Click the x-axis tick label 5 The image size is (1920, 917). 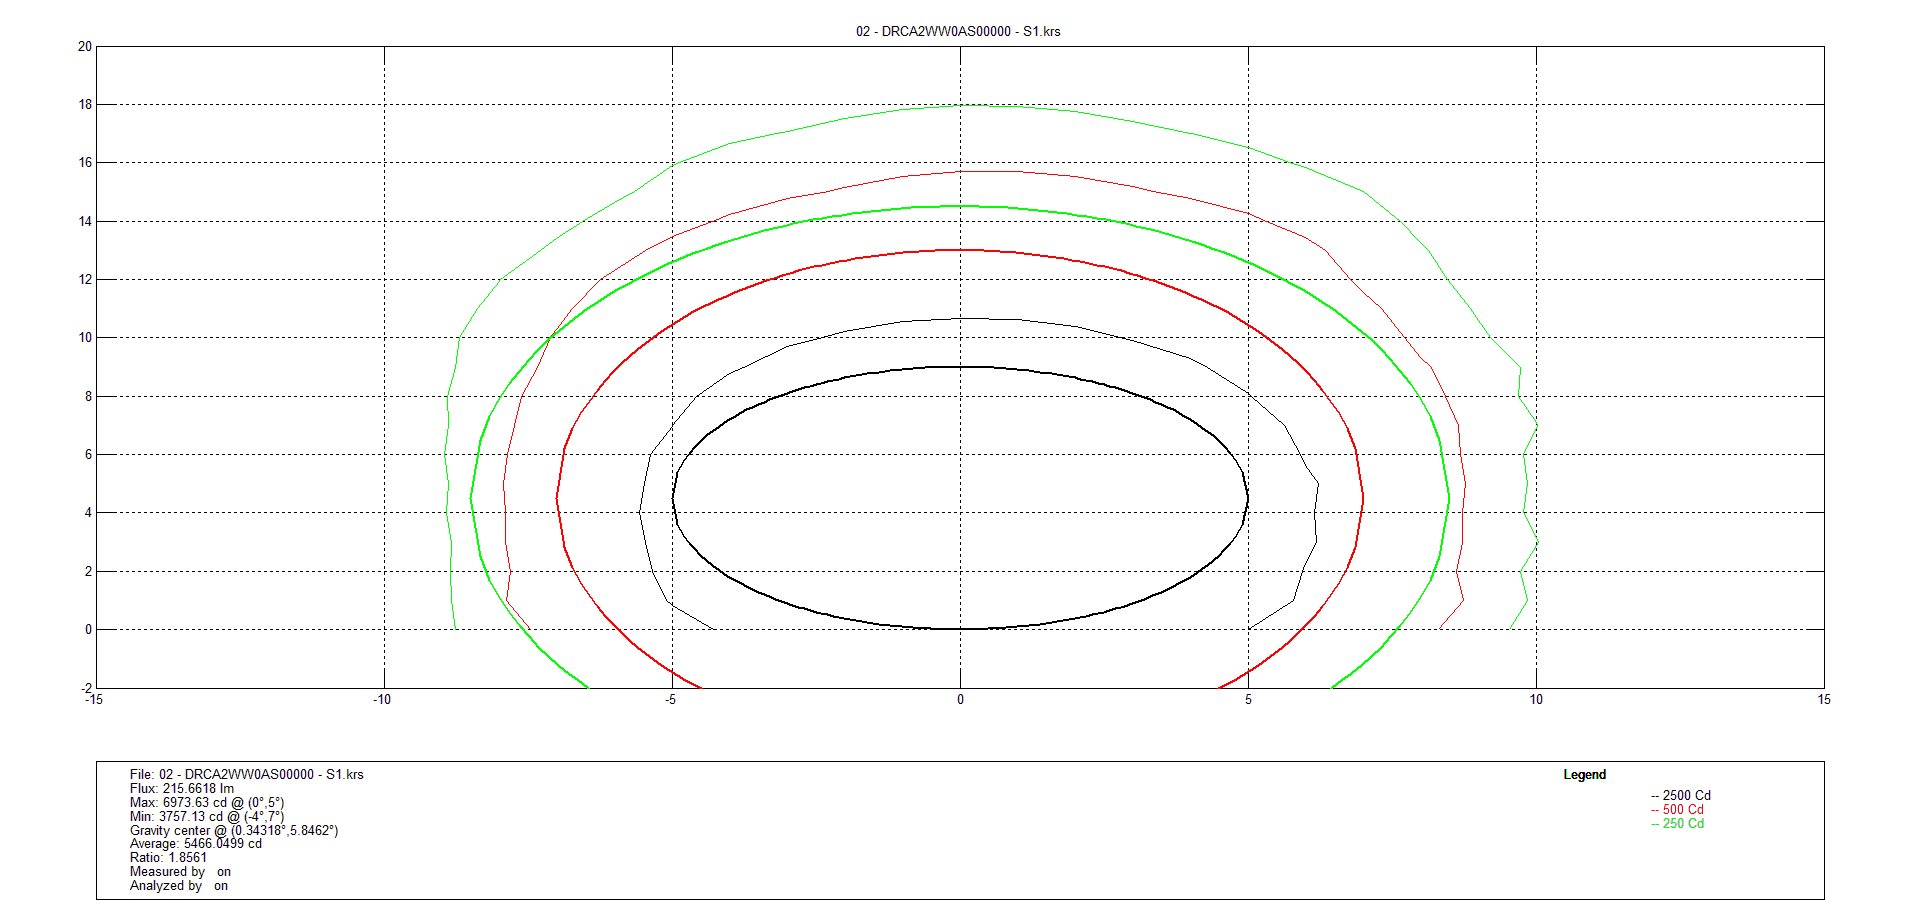[1248, 700]
